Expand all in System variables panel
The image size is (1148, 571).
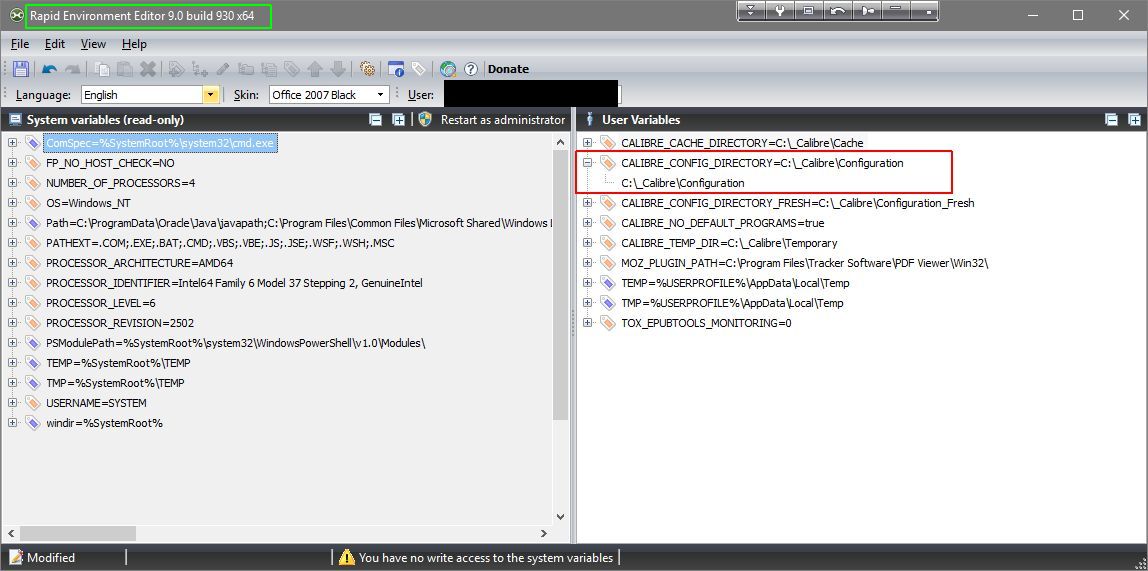pos(398,119)
